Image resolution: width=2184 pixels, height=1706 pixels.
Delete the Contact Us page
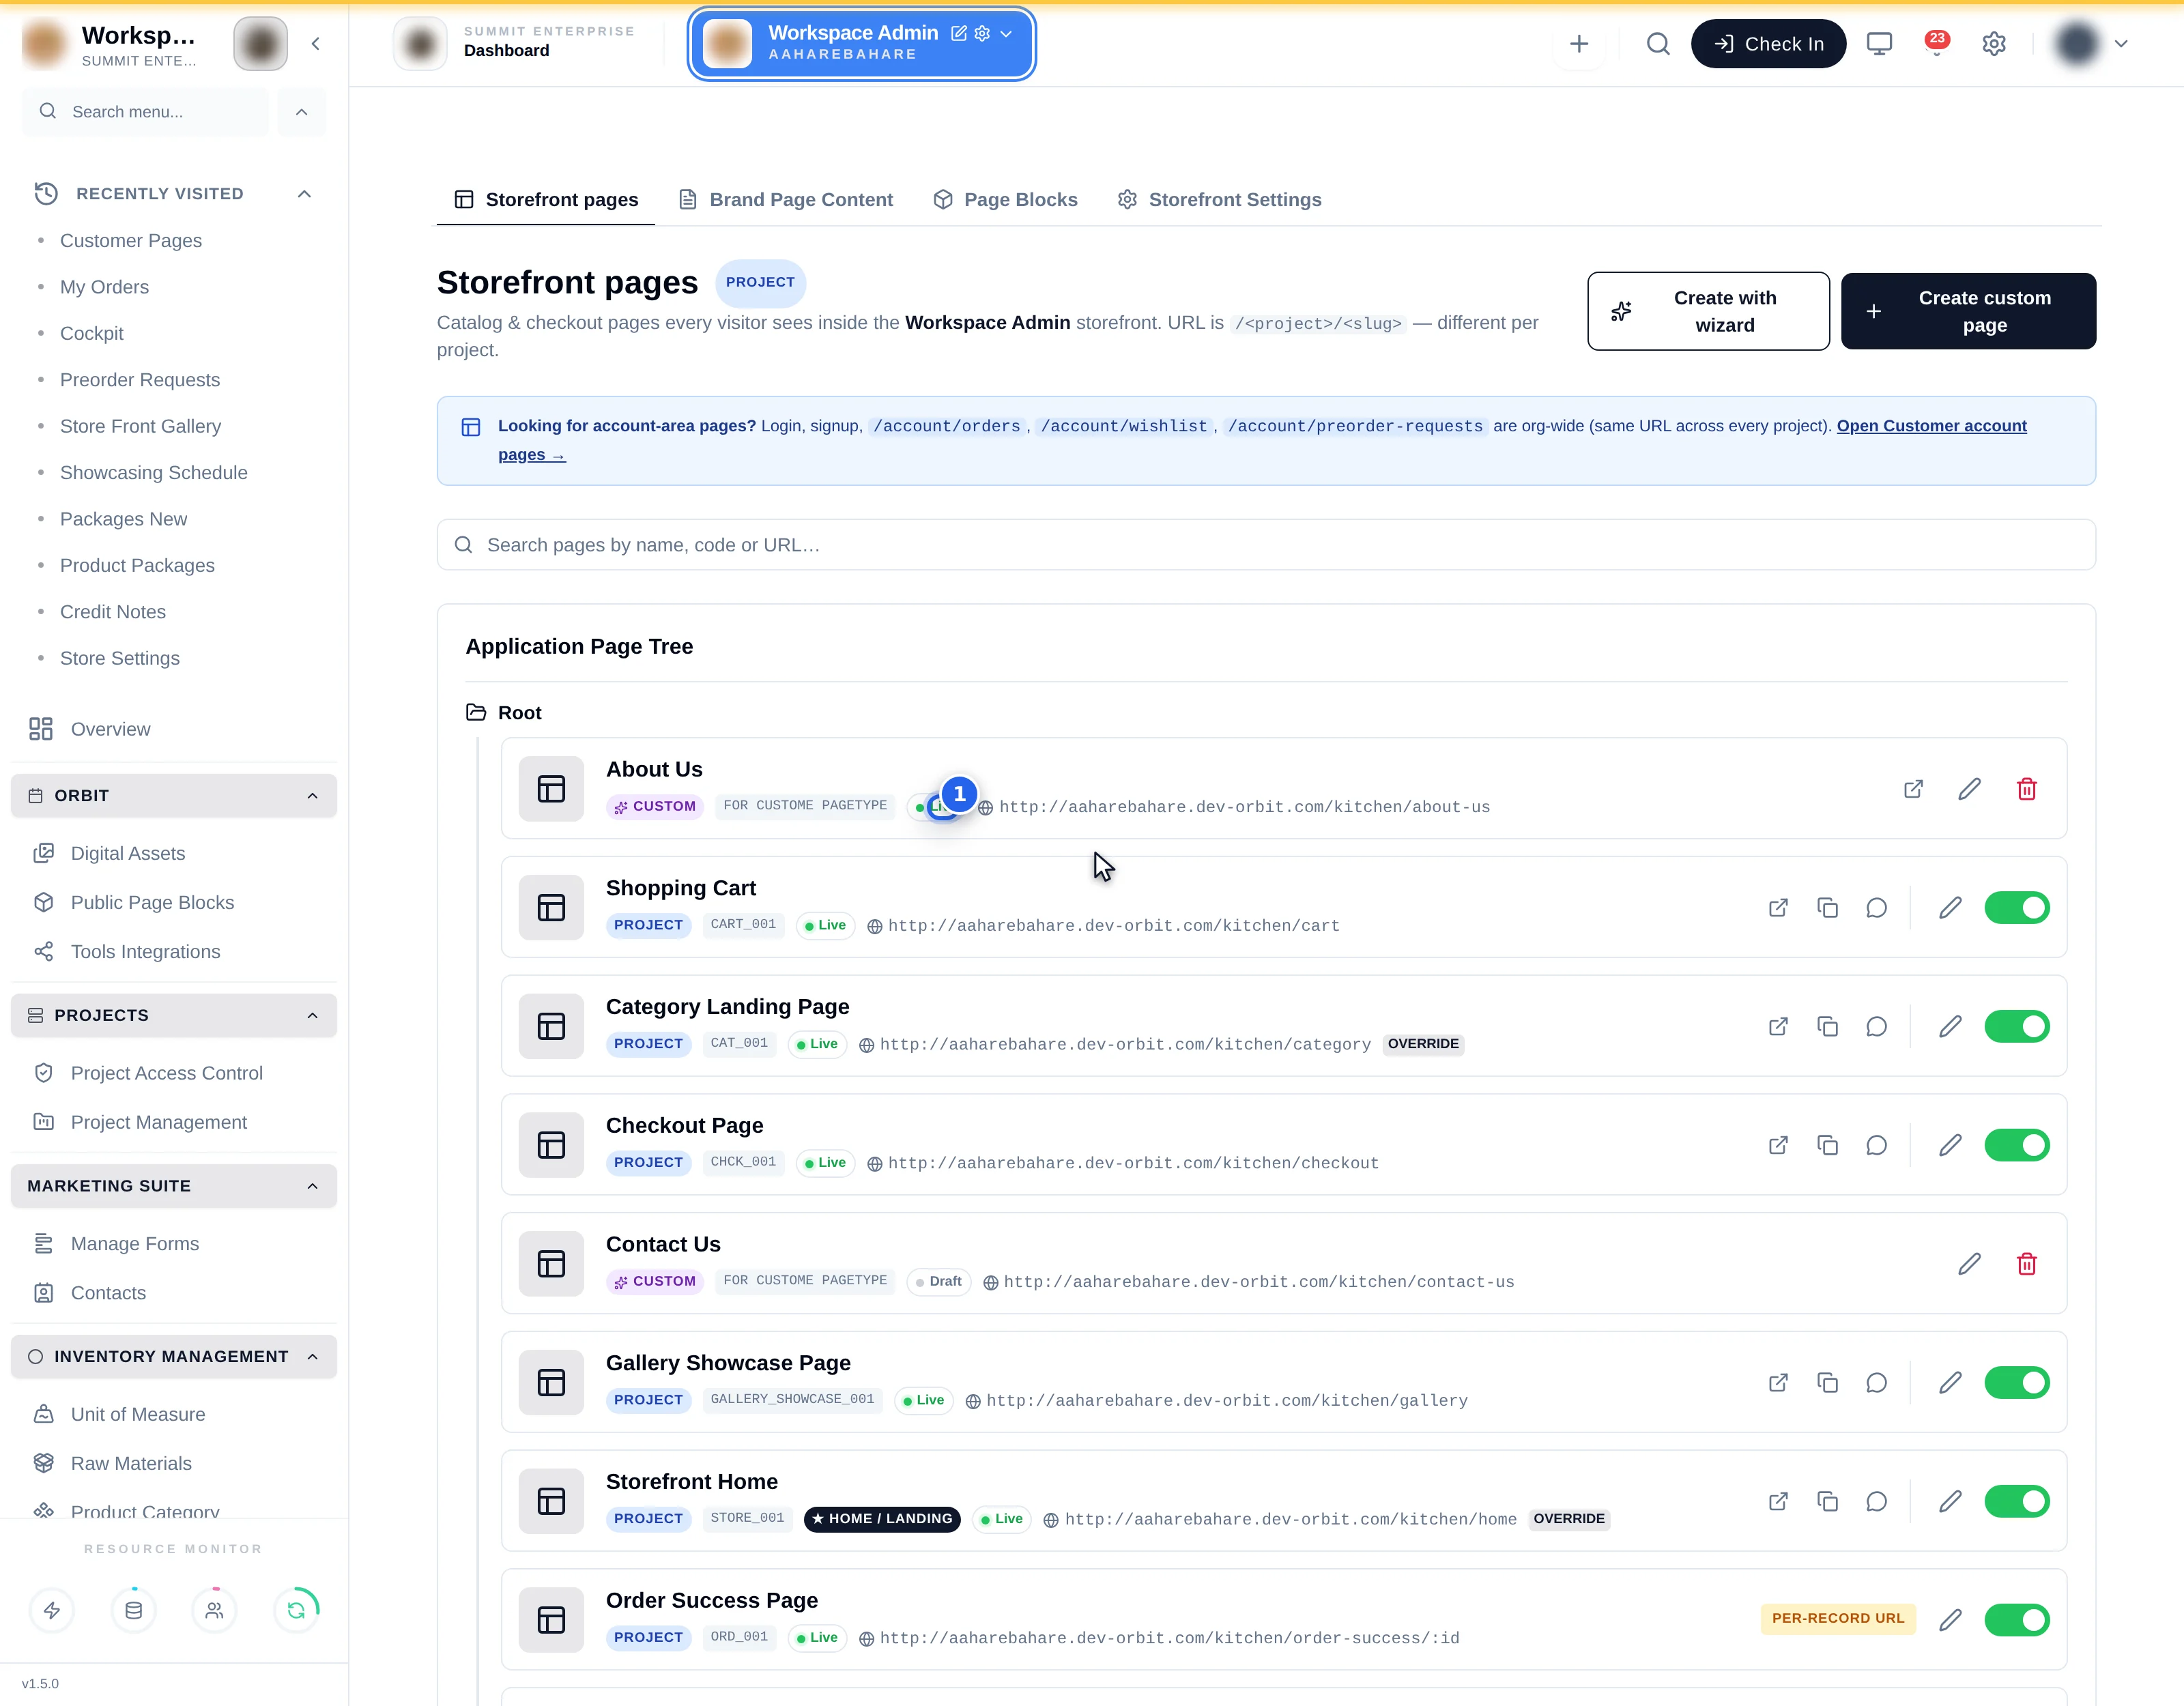(2027, 1264)
